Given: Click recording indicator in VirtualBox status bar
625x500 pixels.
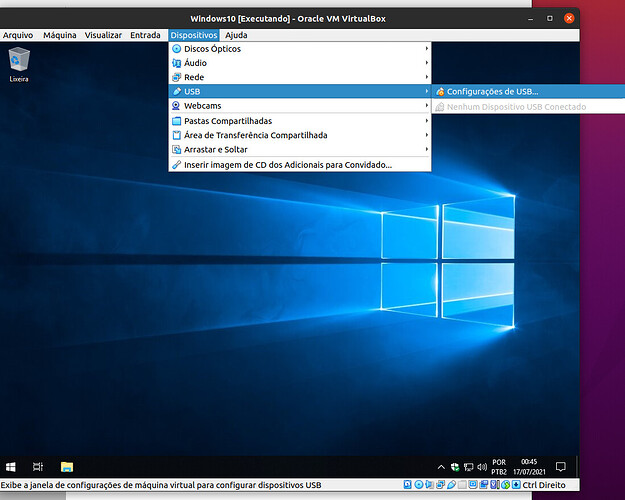Looking at the screenshot, I should [484, 485].
